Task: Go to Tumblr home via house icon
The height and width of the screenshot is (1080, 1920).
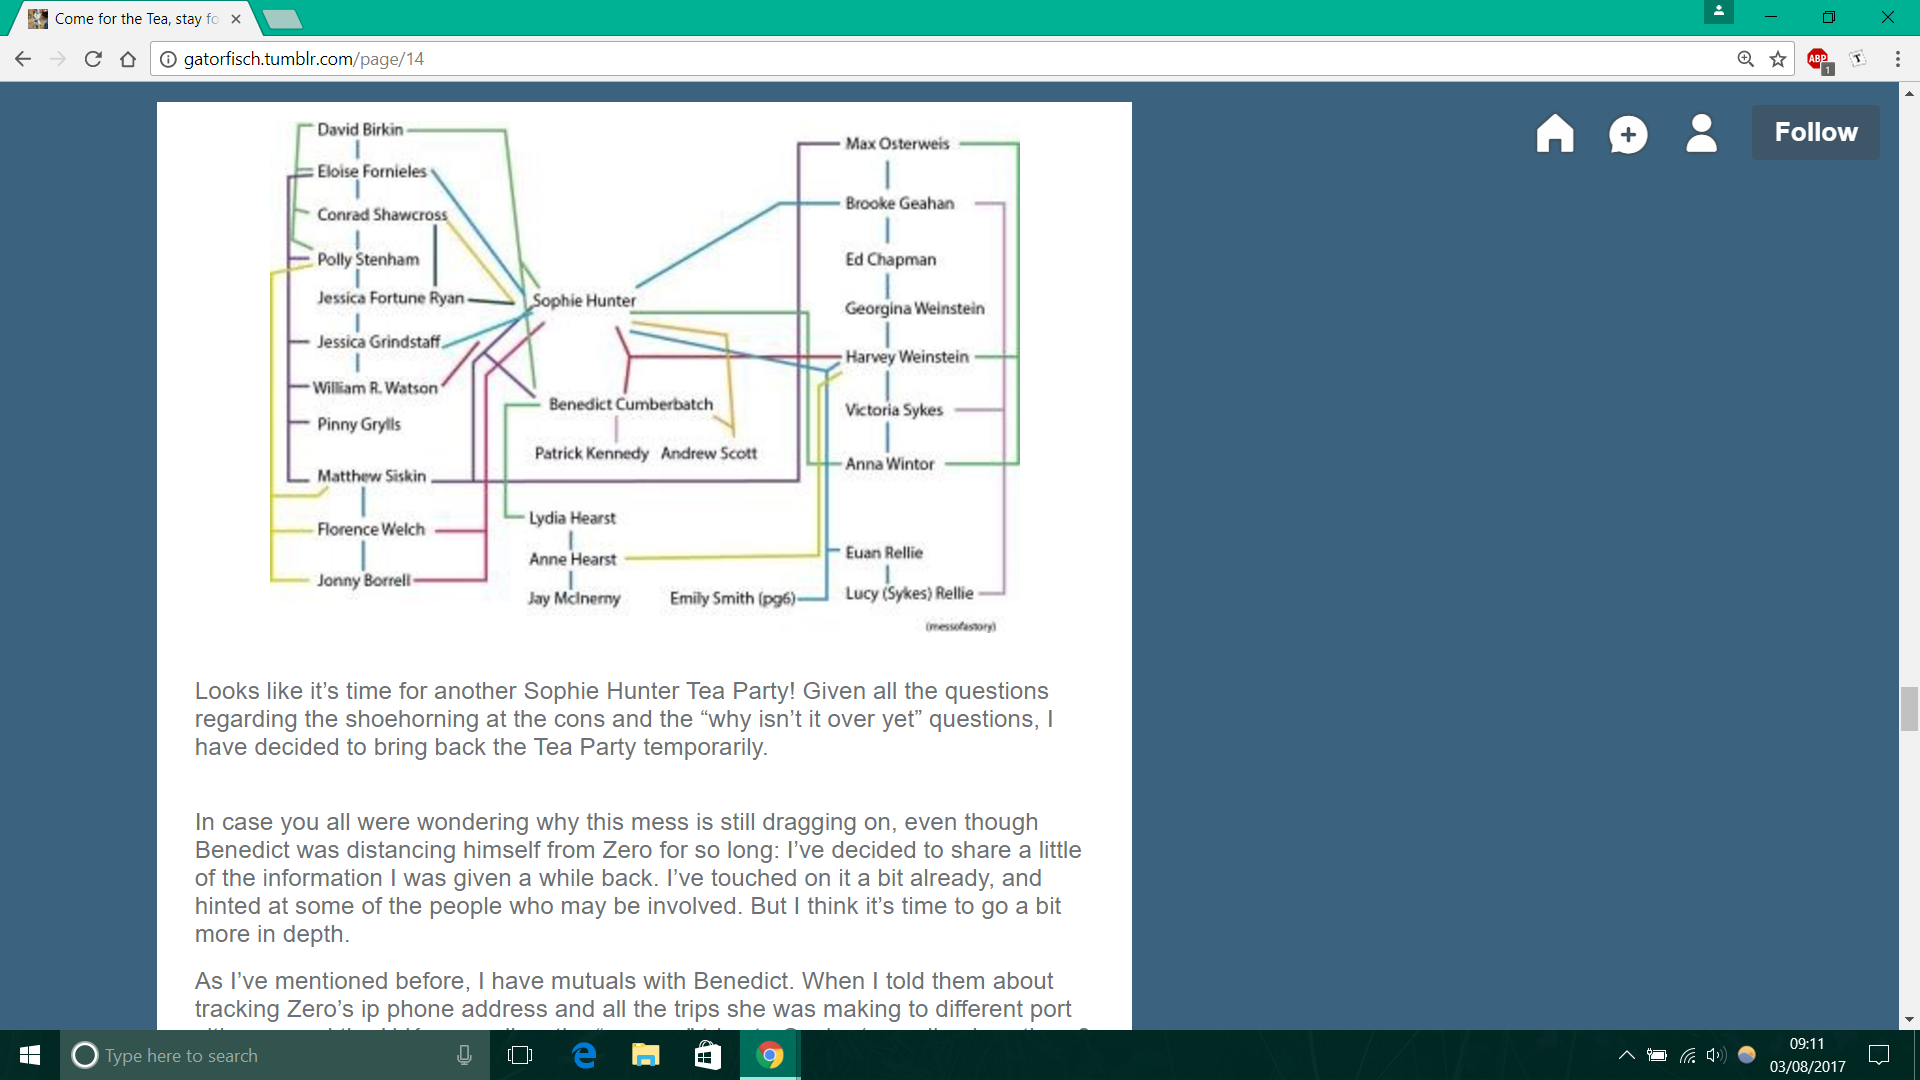Action: coord(1555,133)
